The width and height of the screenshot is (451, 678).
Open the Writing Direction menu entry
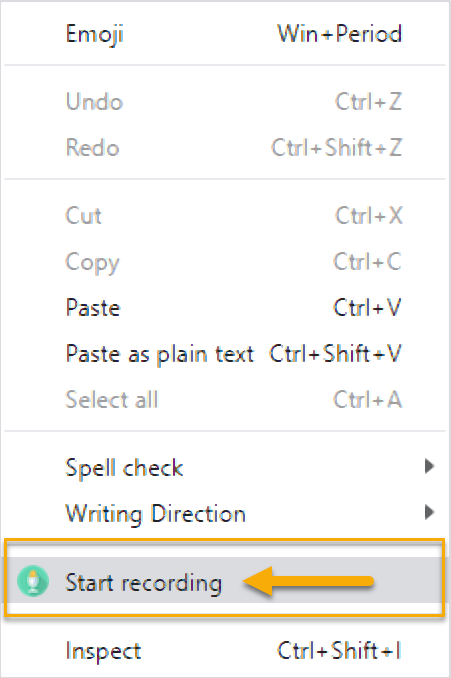225,513
